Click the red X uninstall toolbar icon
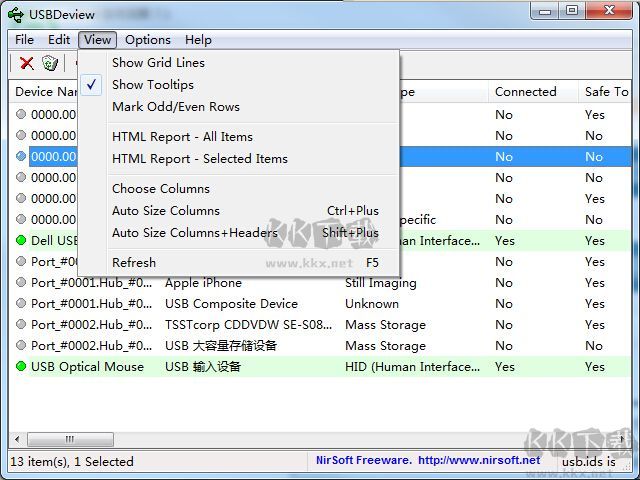Screen dimensions: 640x480 pyautogui.click(x=27, y=63)
